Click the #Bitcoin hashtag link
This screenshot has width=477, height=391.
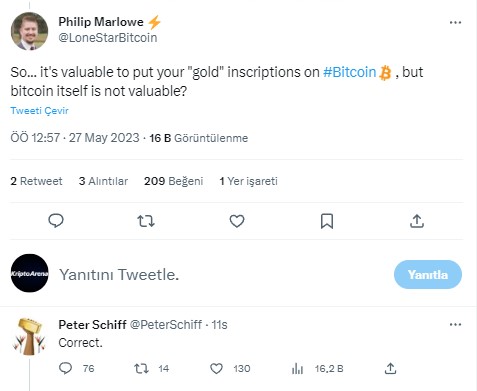349,72
